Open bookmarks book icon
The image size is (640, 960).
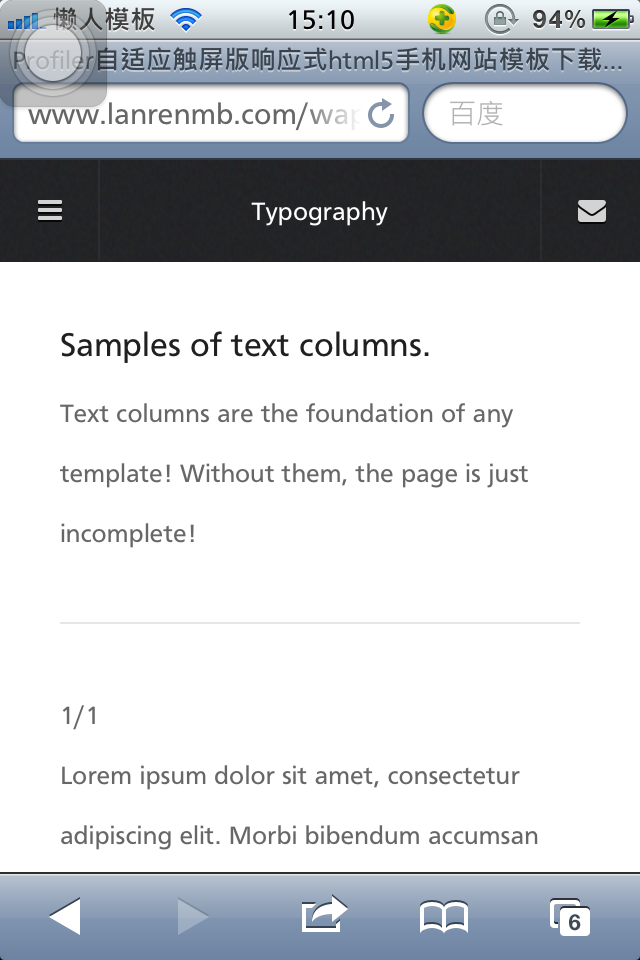pos(444,917)
